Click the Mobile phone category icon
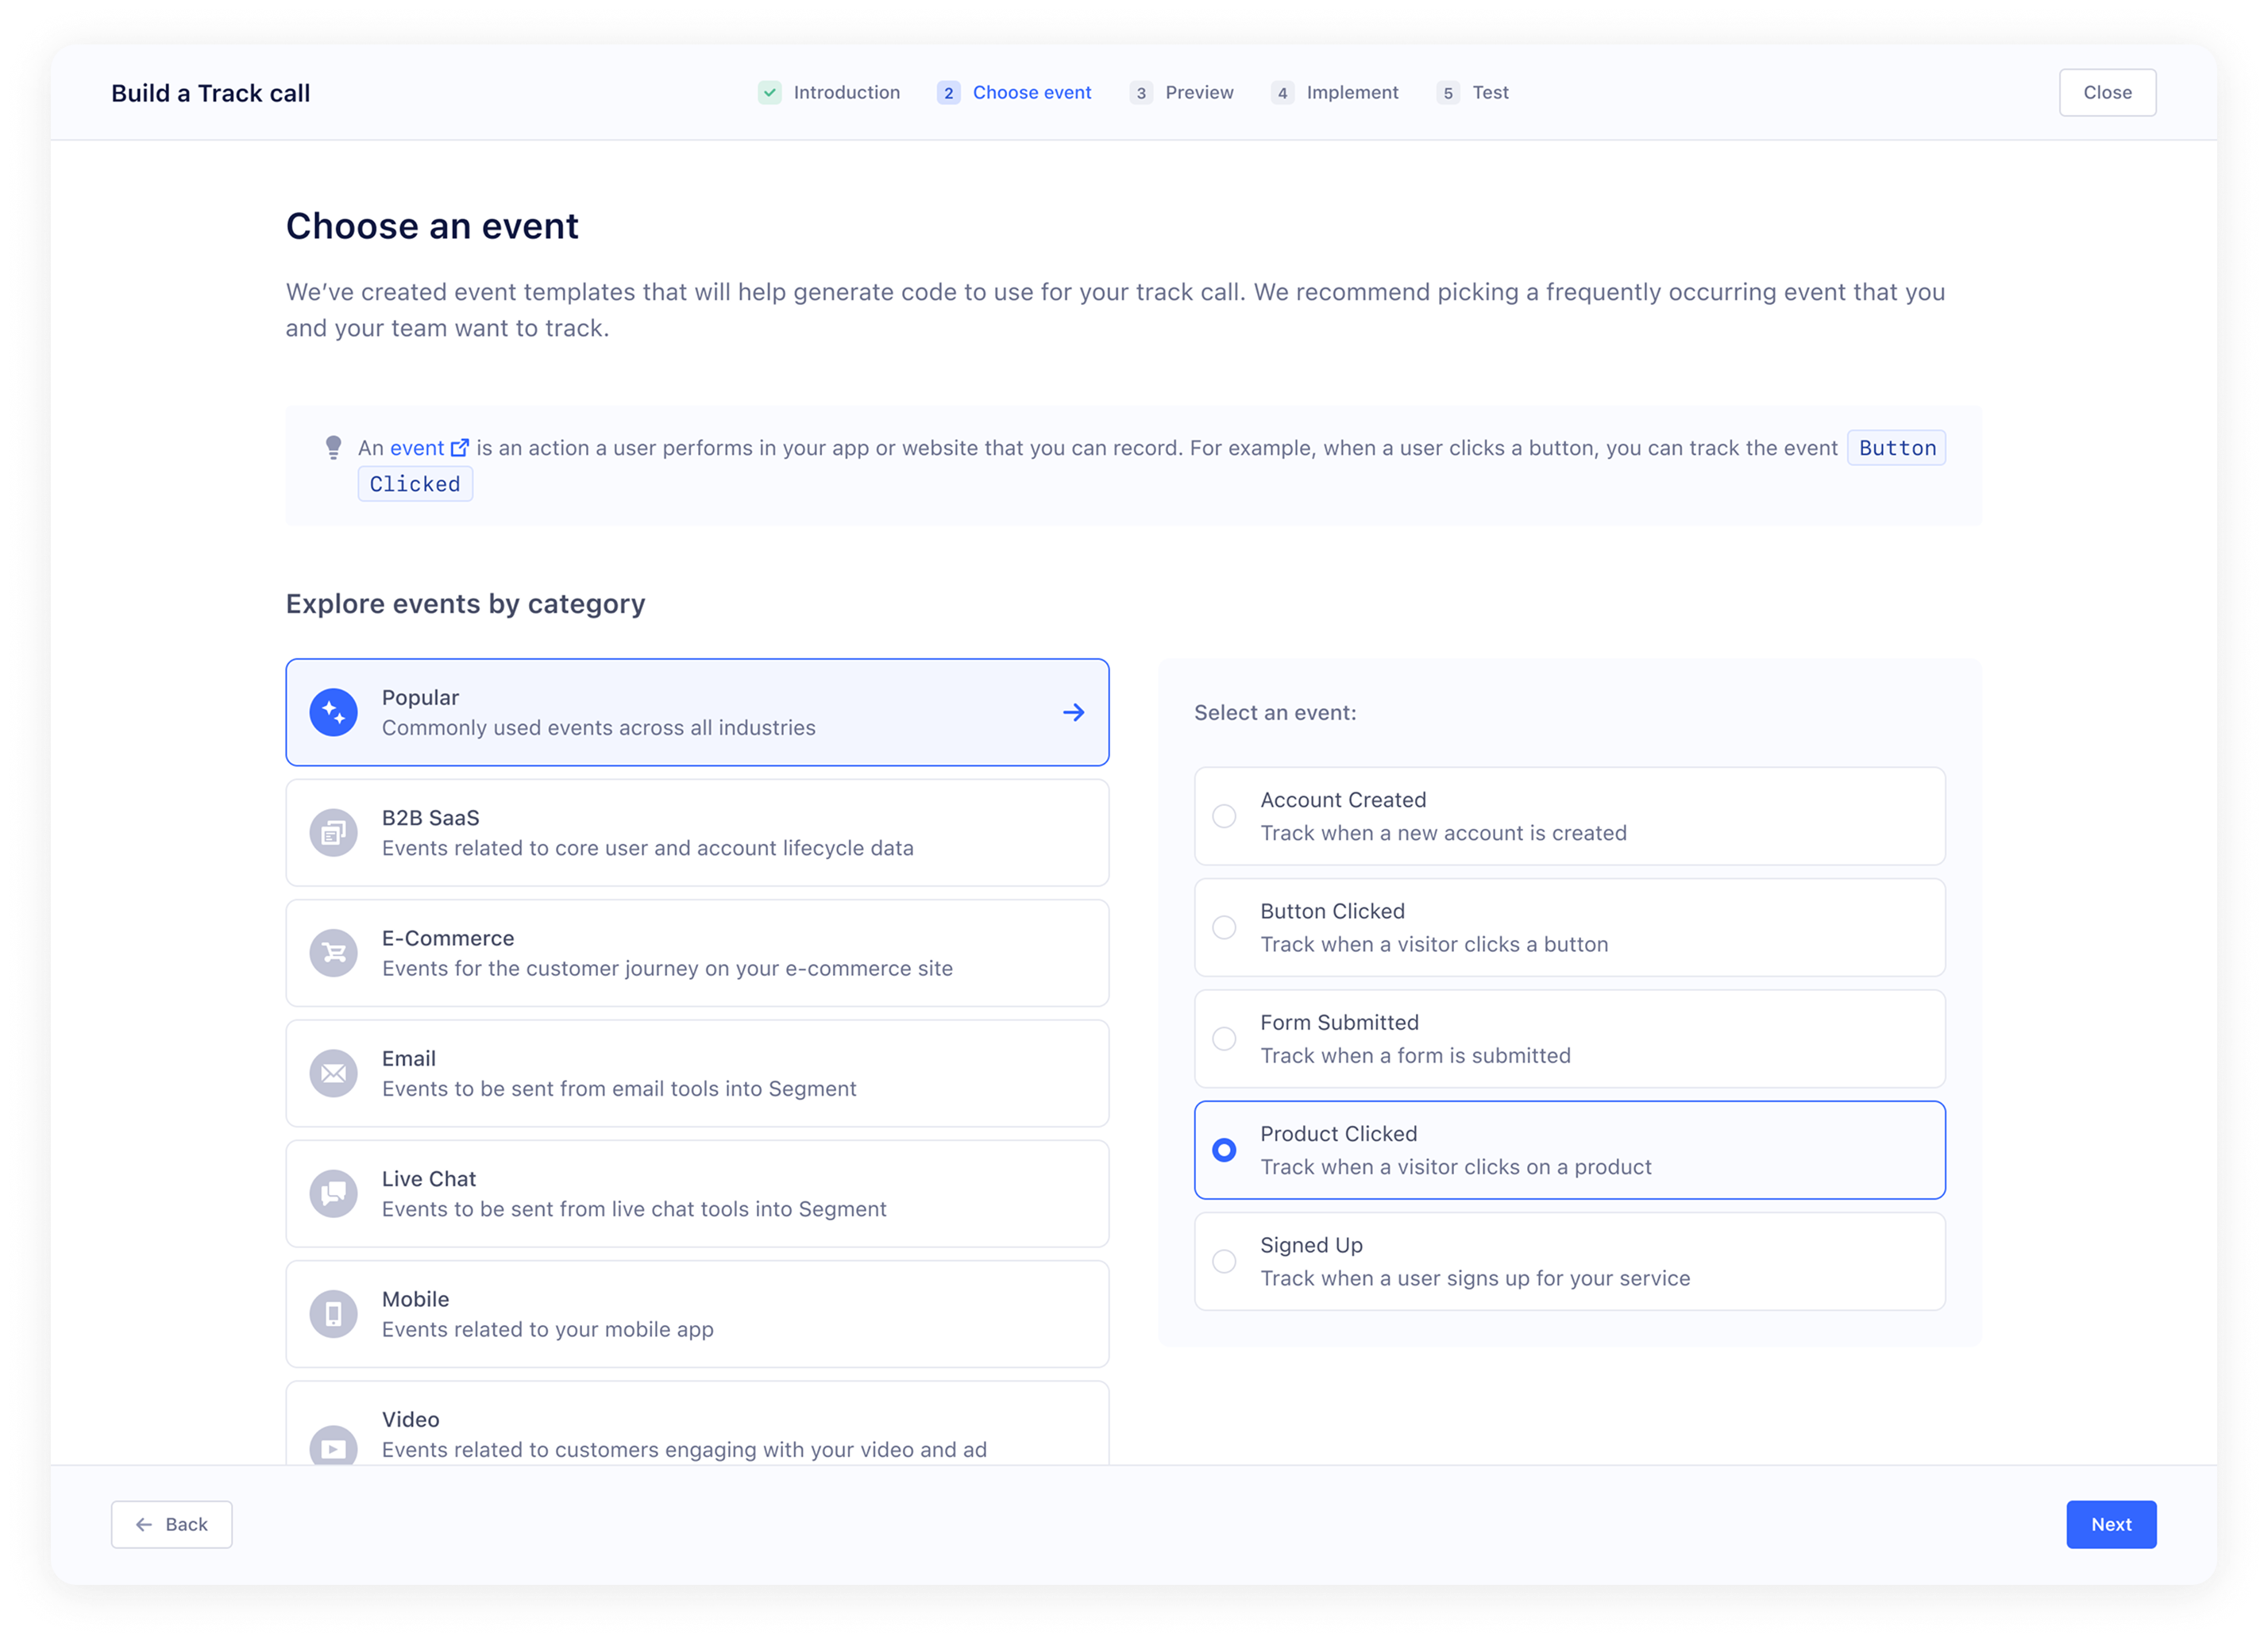Viewport: 2268px width, 1642px height. (x=333, y=1314)
